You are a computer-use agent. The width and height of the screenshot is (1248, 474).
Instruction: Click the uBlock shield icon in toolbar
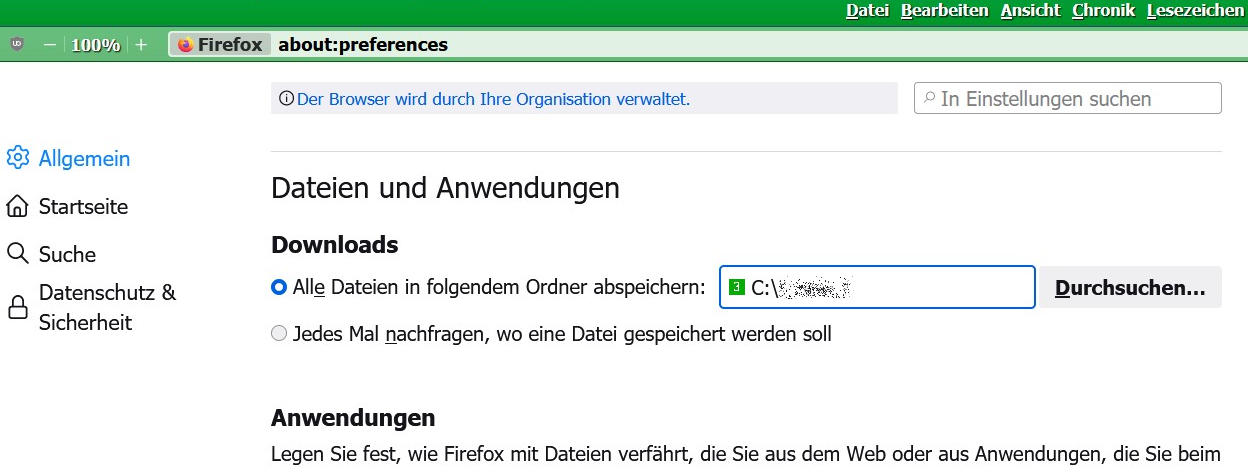(x=17, y=45)
